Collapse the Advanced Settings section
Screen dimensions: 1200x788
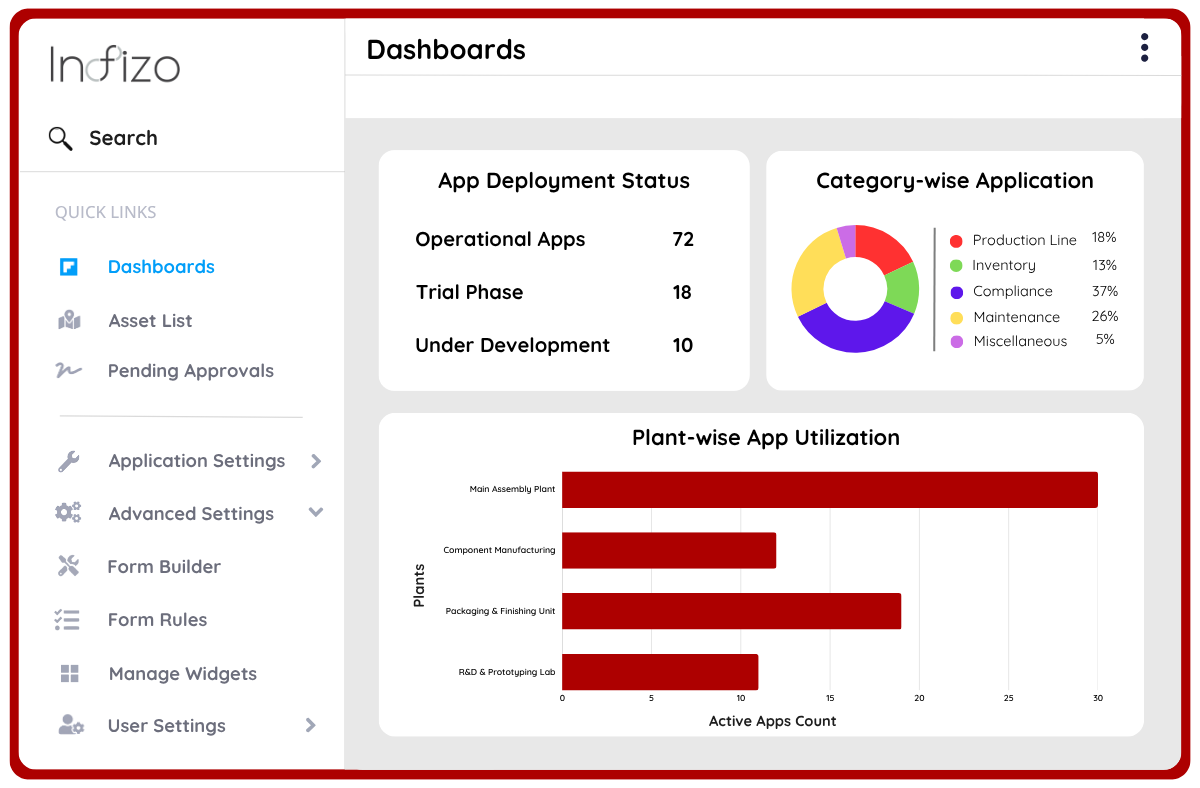click(x=316, y=513)
